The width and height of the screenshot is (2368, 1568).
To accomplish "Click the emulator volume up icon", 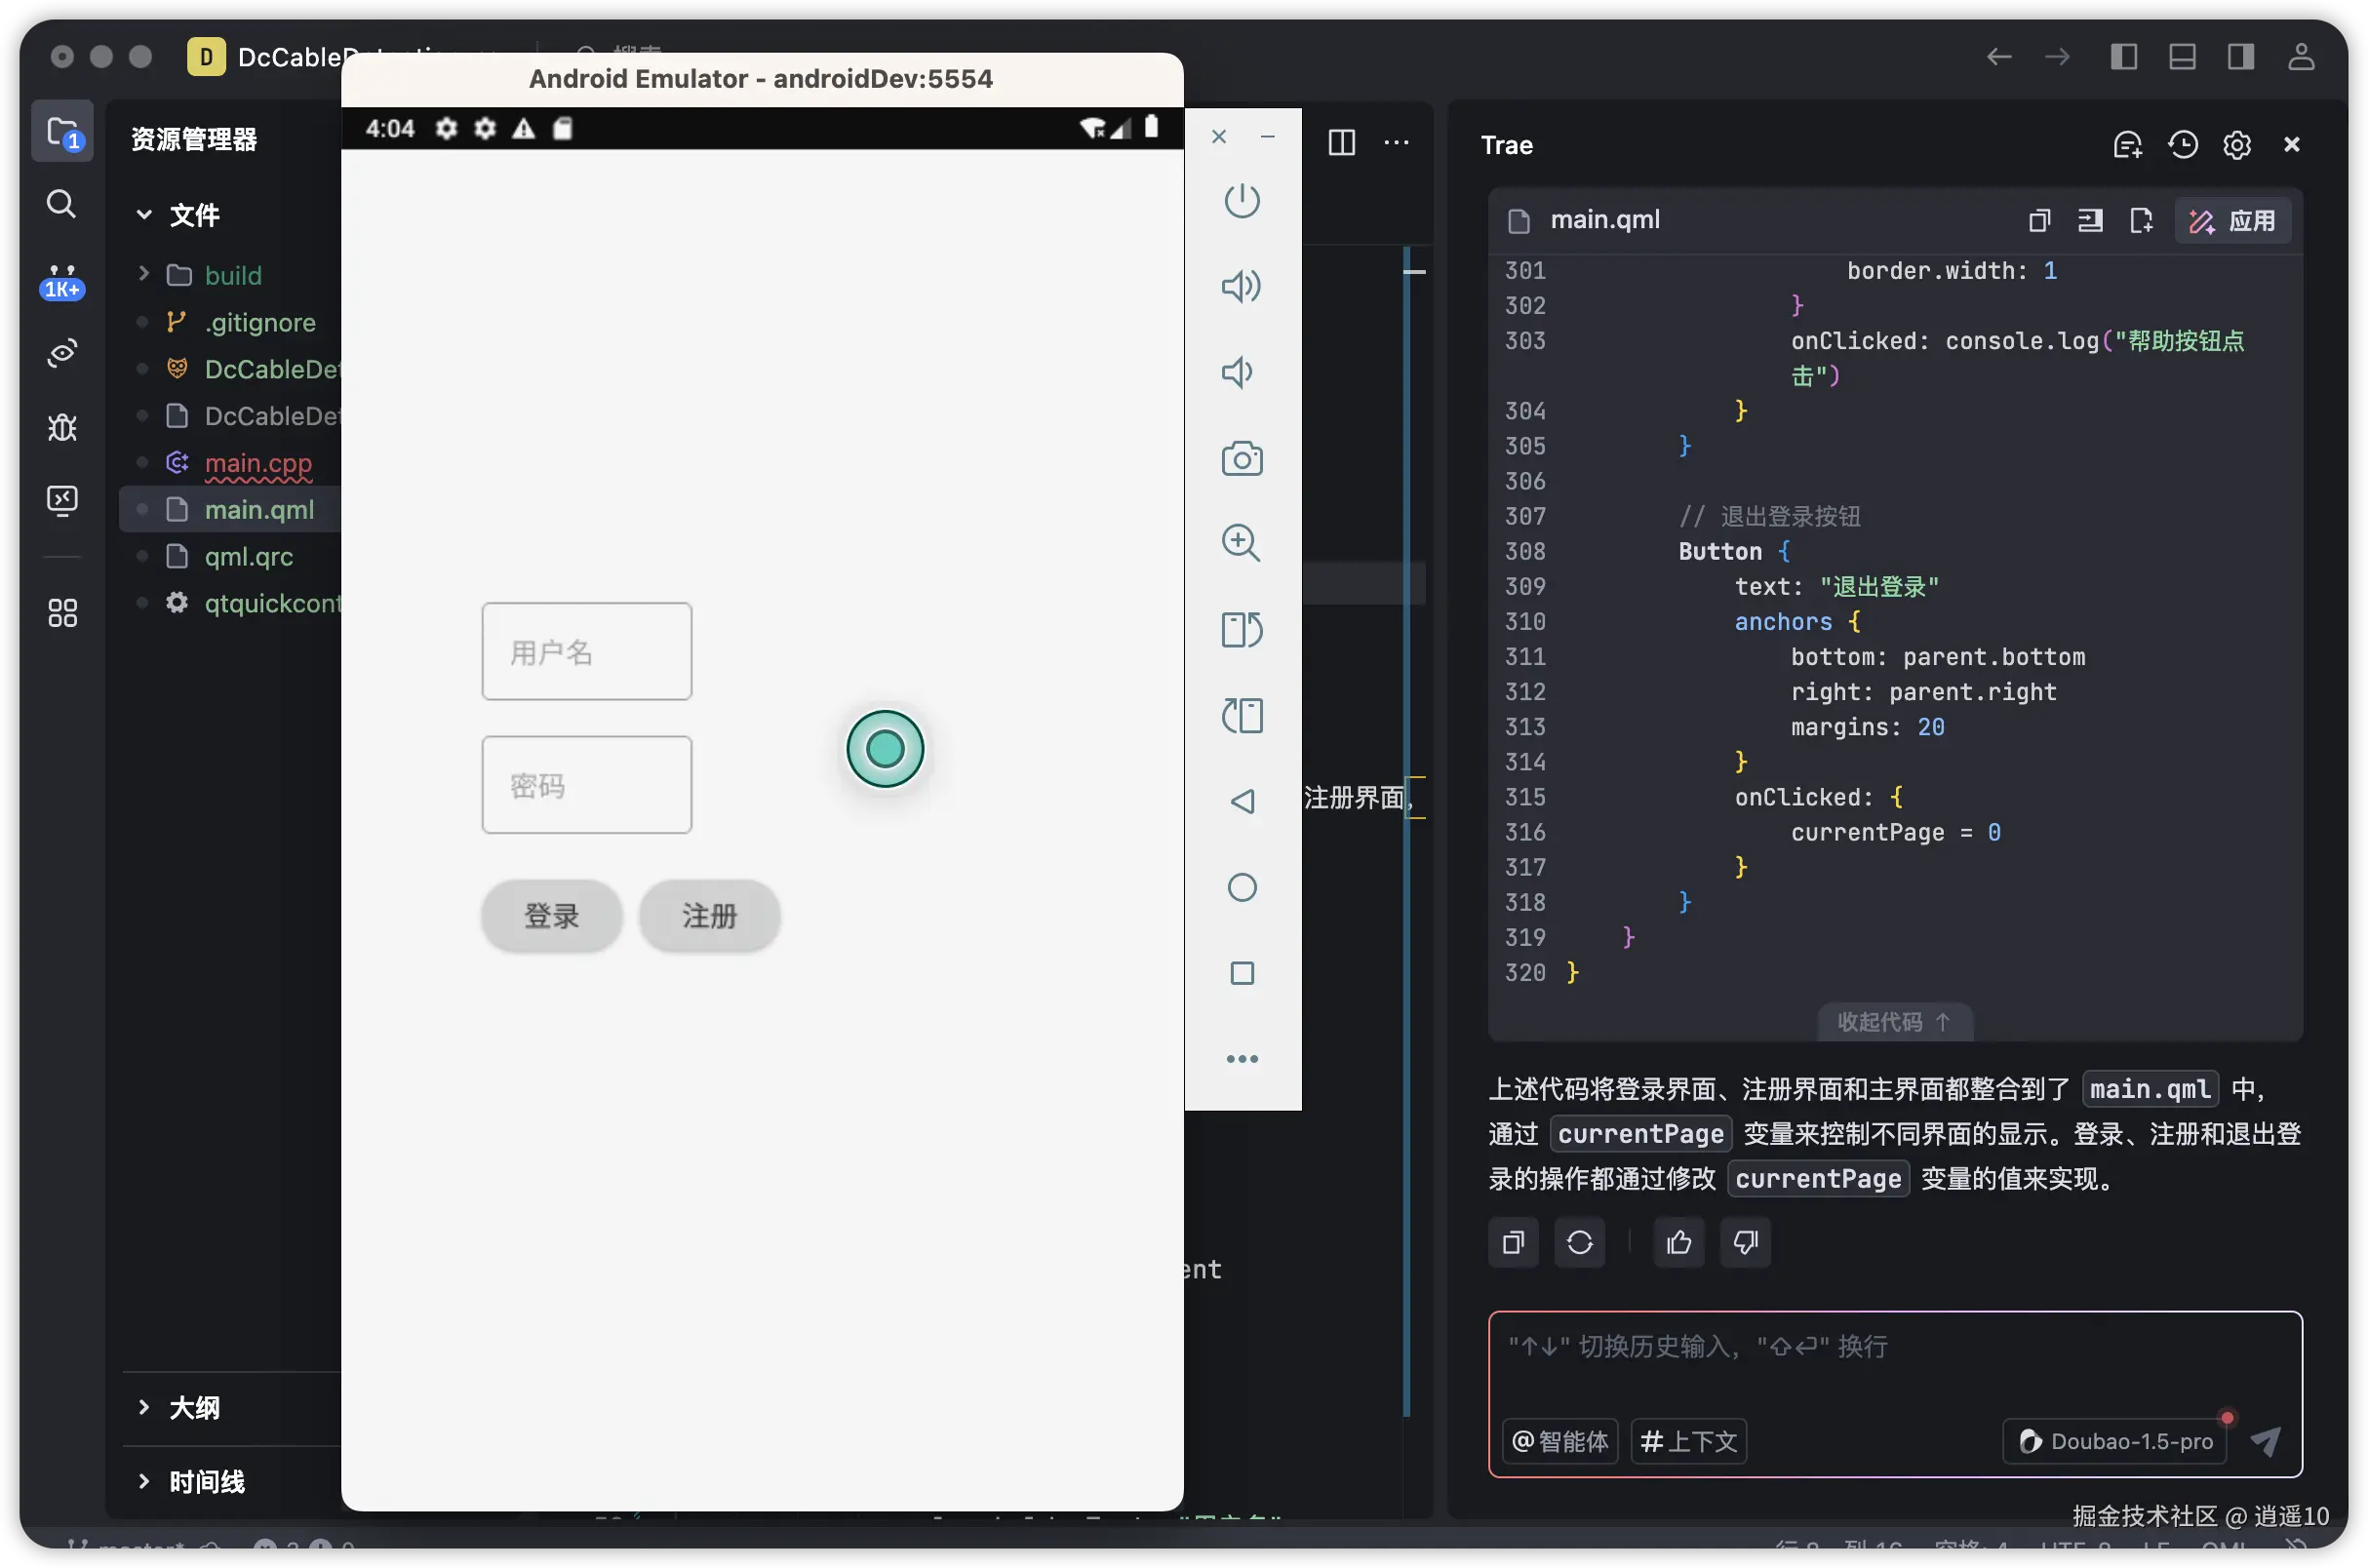I will coord(1241,287).
